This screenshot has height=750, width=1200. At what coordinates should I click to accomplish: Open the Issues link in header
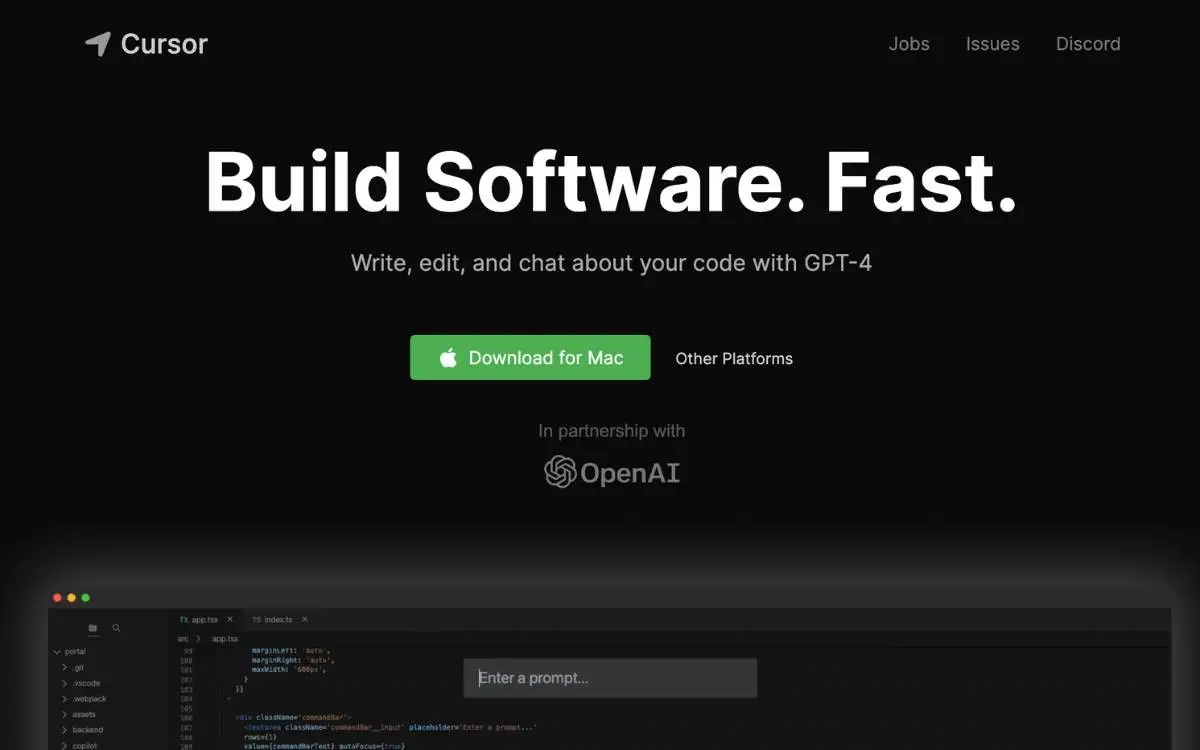(993, 44)
